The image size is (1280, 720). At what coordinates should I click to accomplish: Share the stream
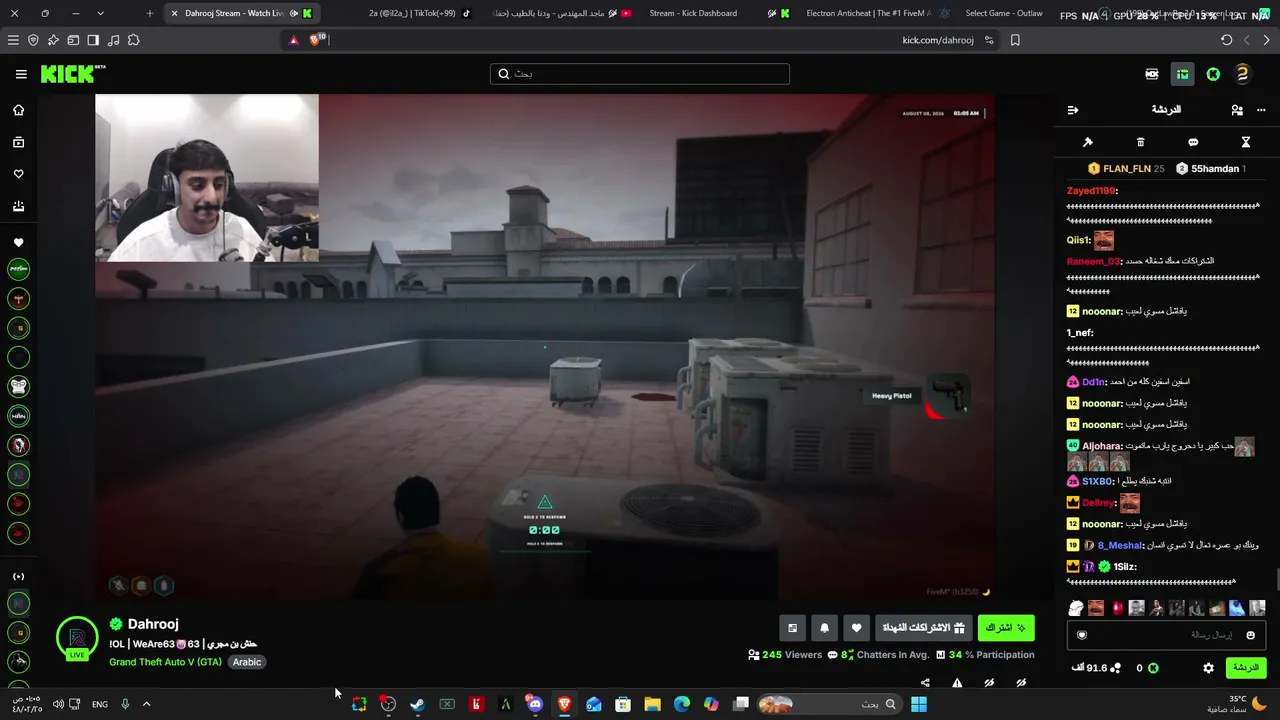(x=925, y=683)
